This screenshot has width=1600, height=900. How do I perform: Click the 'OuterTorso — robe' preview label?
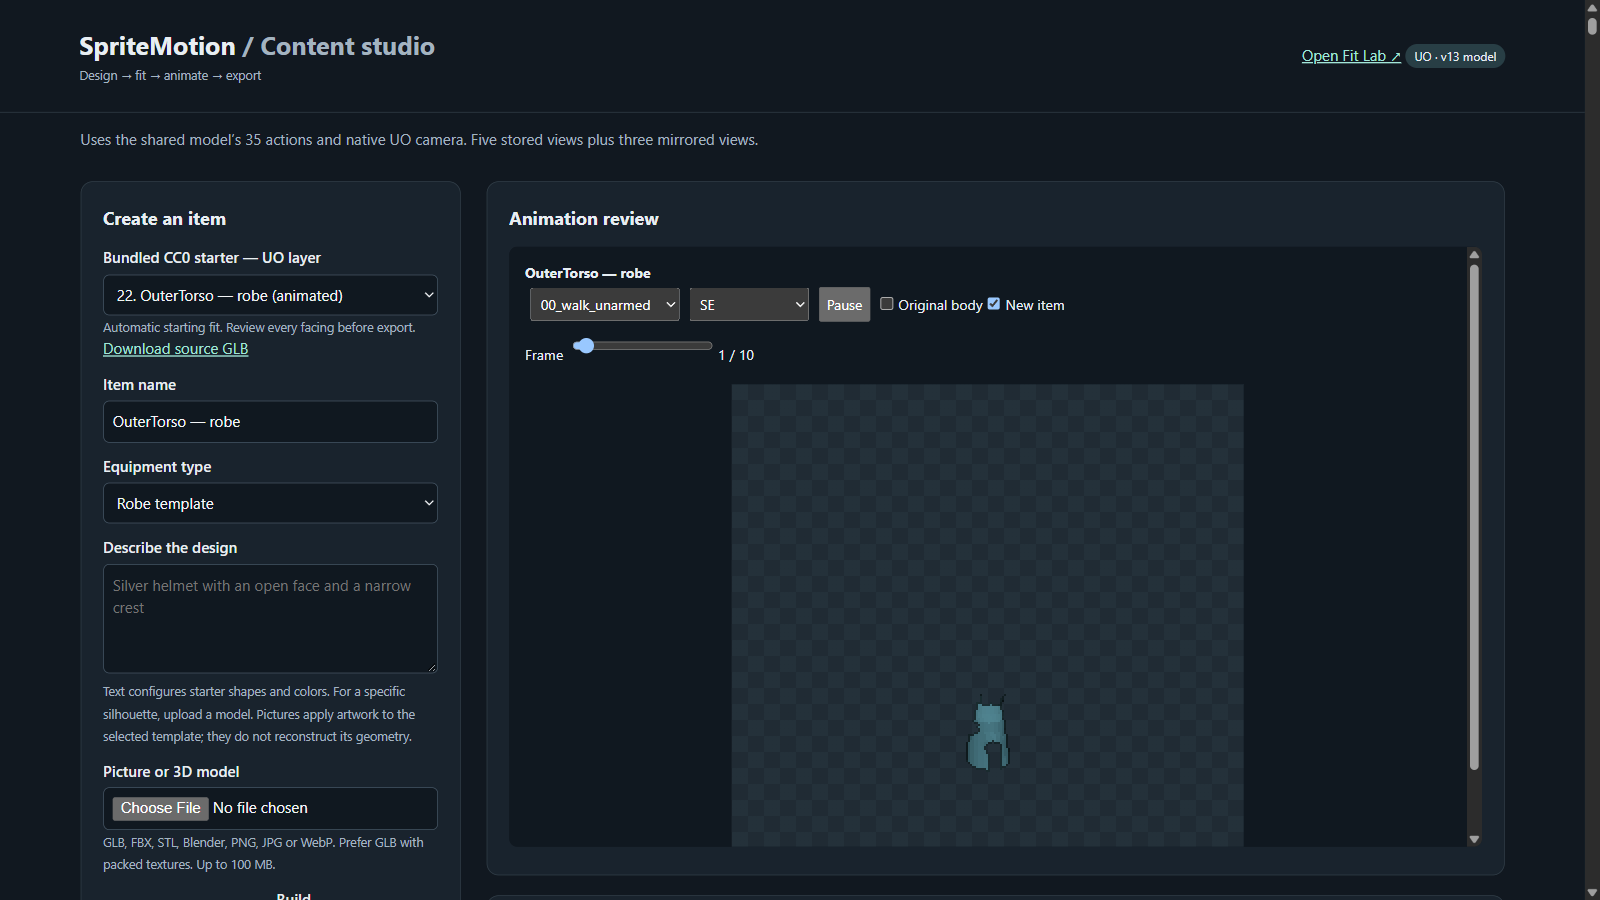pos(588,273)
